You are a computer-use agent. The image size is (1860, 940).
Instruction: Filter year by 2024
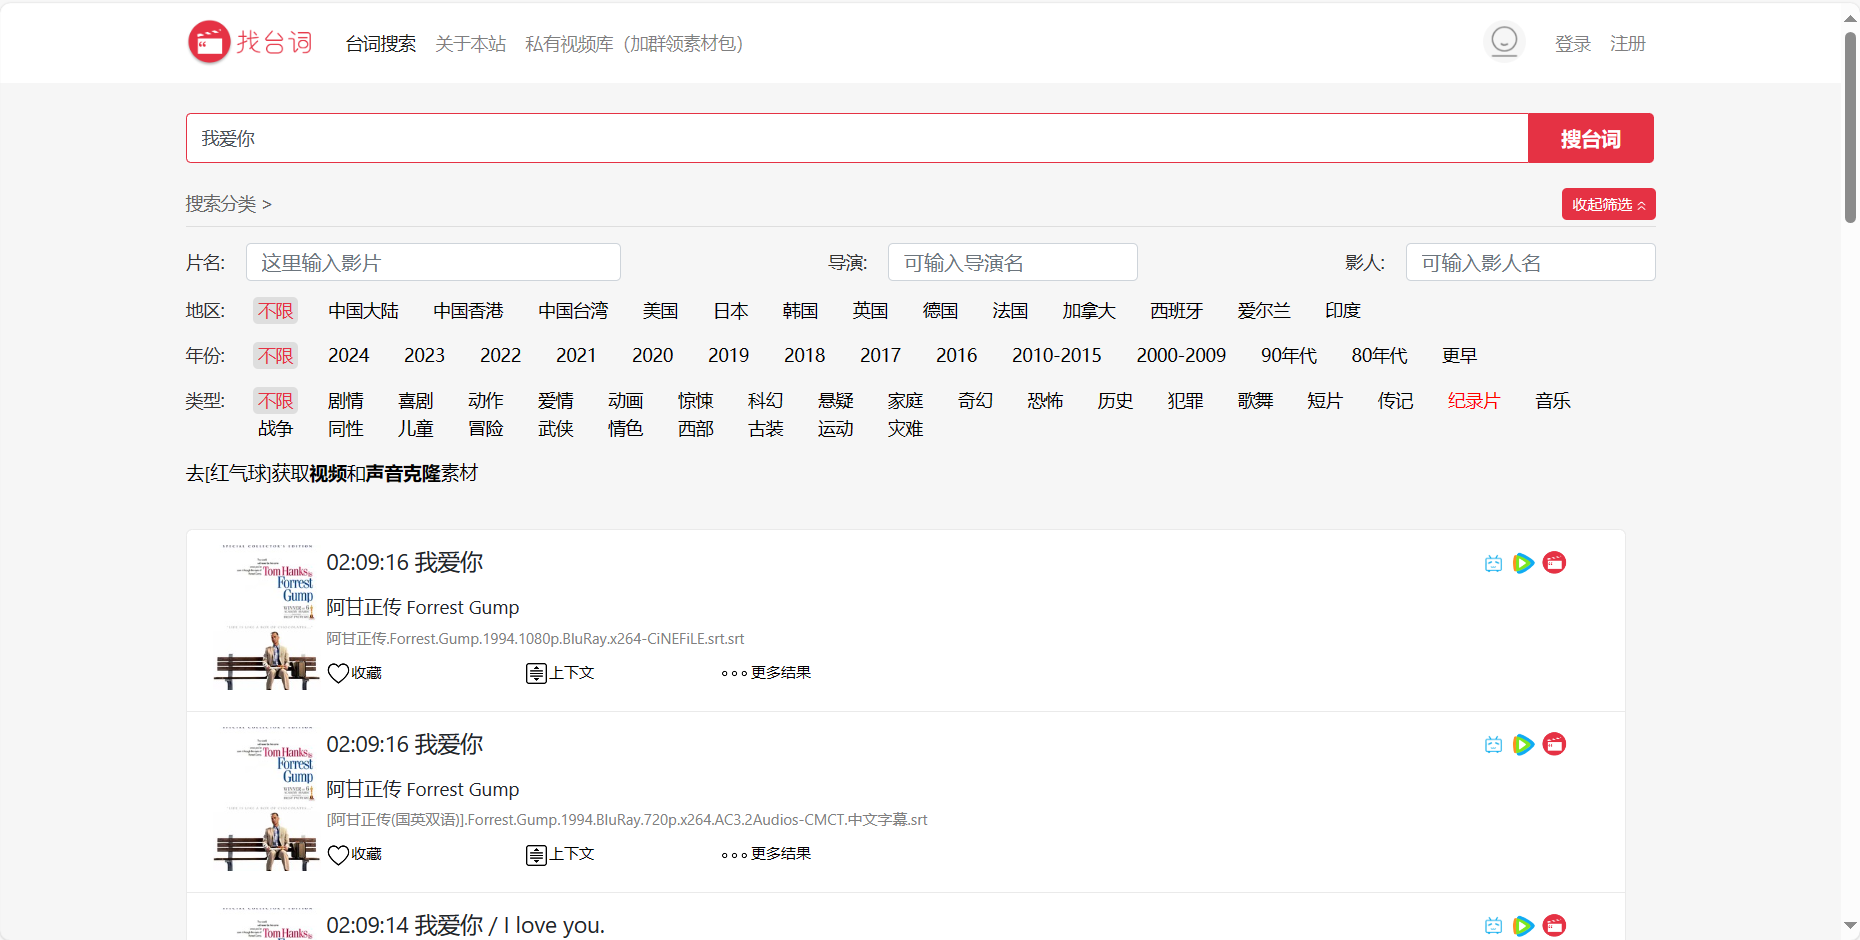348,356
